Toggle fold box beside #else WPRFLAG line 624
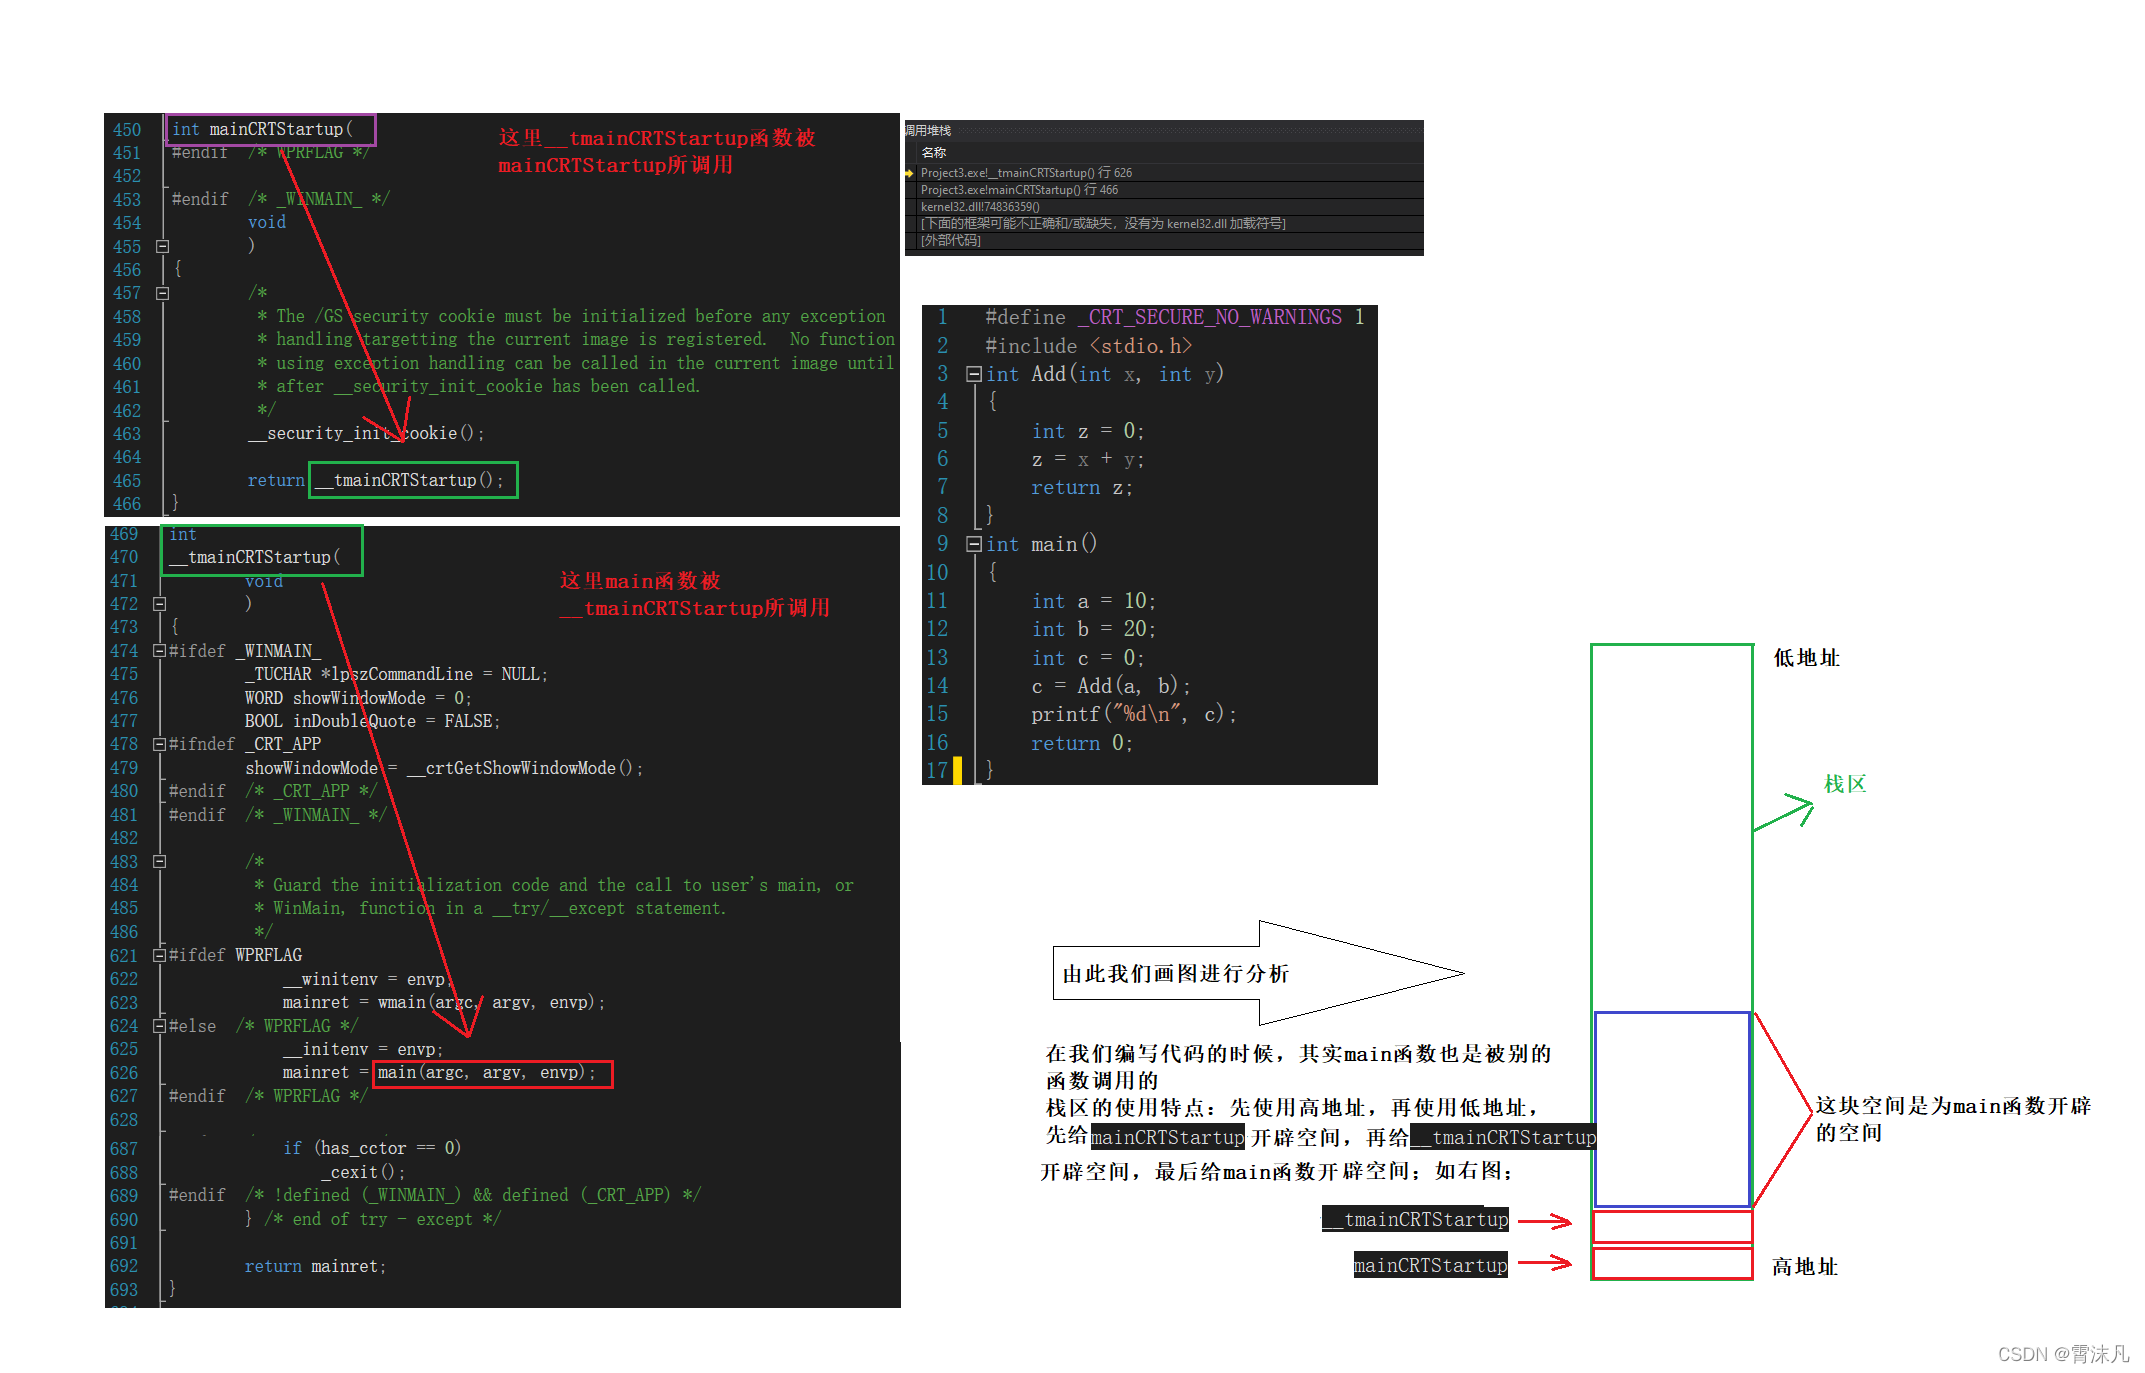This screenshot has height=1373, width=2145. [x=159, y=1026]
